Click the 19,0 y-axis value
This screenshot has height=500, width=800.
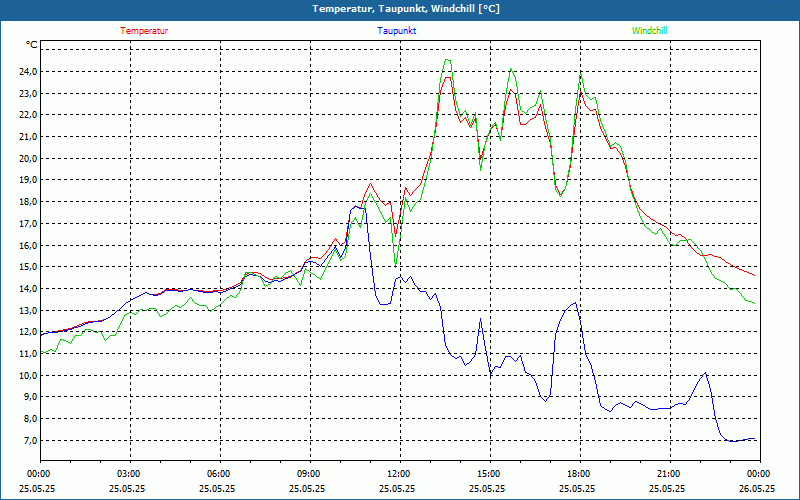[29, 180]
